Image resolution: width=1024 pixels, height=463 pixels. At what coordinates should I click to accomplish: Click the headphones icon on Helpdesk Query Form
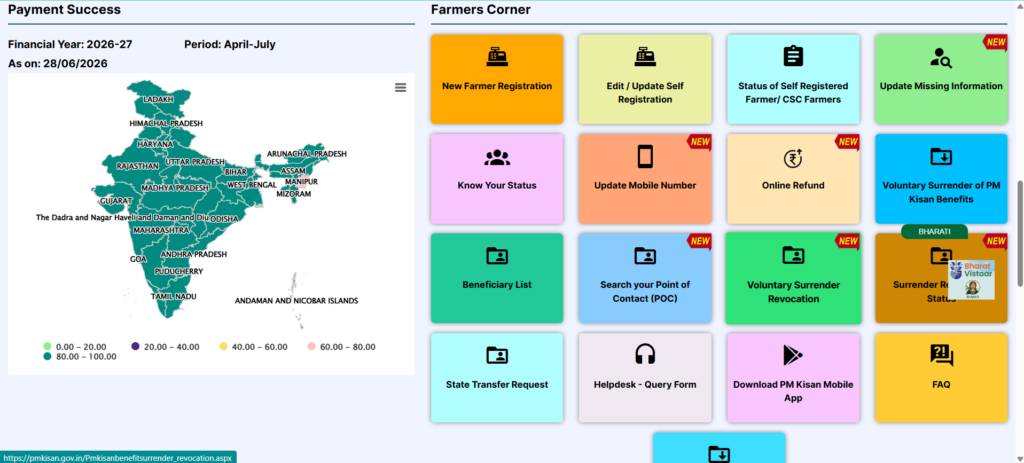tap(645, 355)
